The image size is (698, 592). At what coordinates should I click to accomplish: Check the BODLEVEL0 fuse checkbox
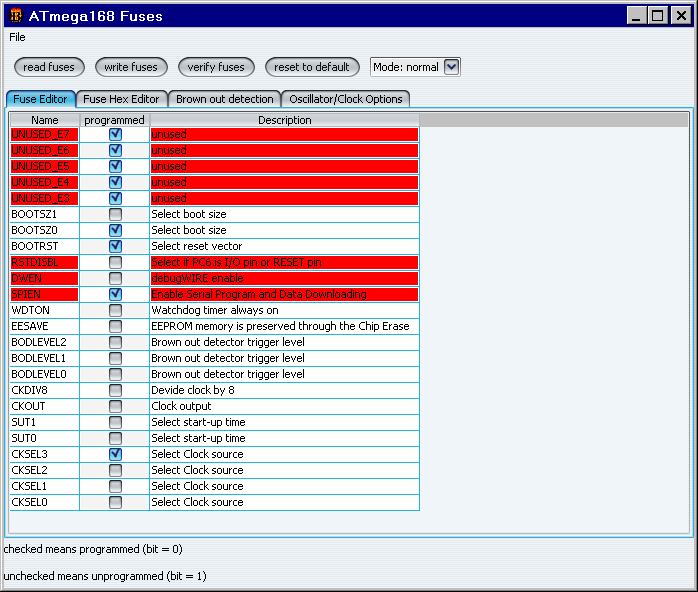pos(115,375)
